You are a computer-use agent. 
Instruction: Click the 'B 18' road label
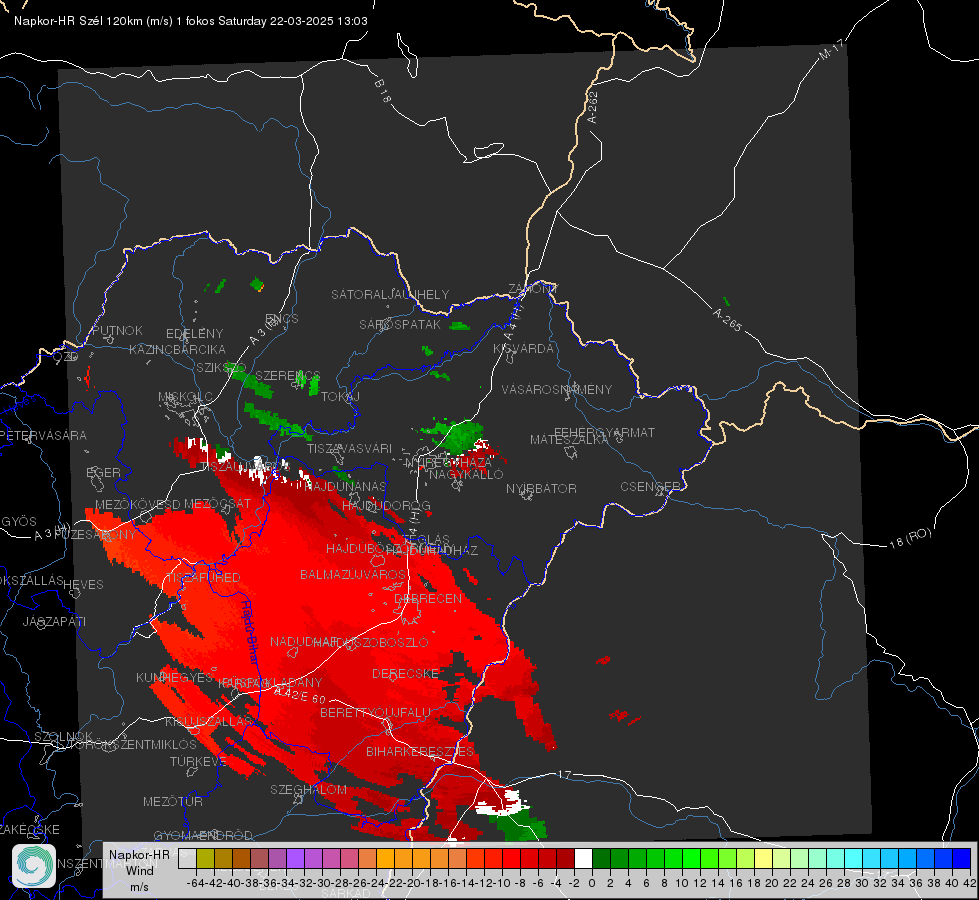(383, 91)
